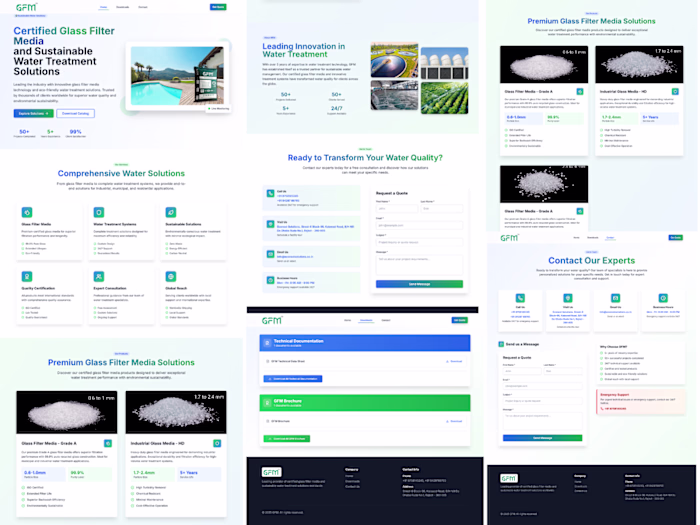Image resolution: width=700 pixels, height=525 pixels.
Task: Click the Email Us envelope icon in the quote section
Action: click(x=271, y=254)
